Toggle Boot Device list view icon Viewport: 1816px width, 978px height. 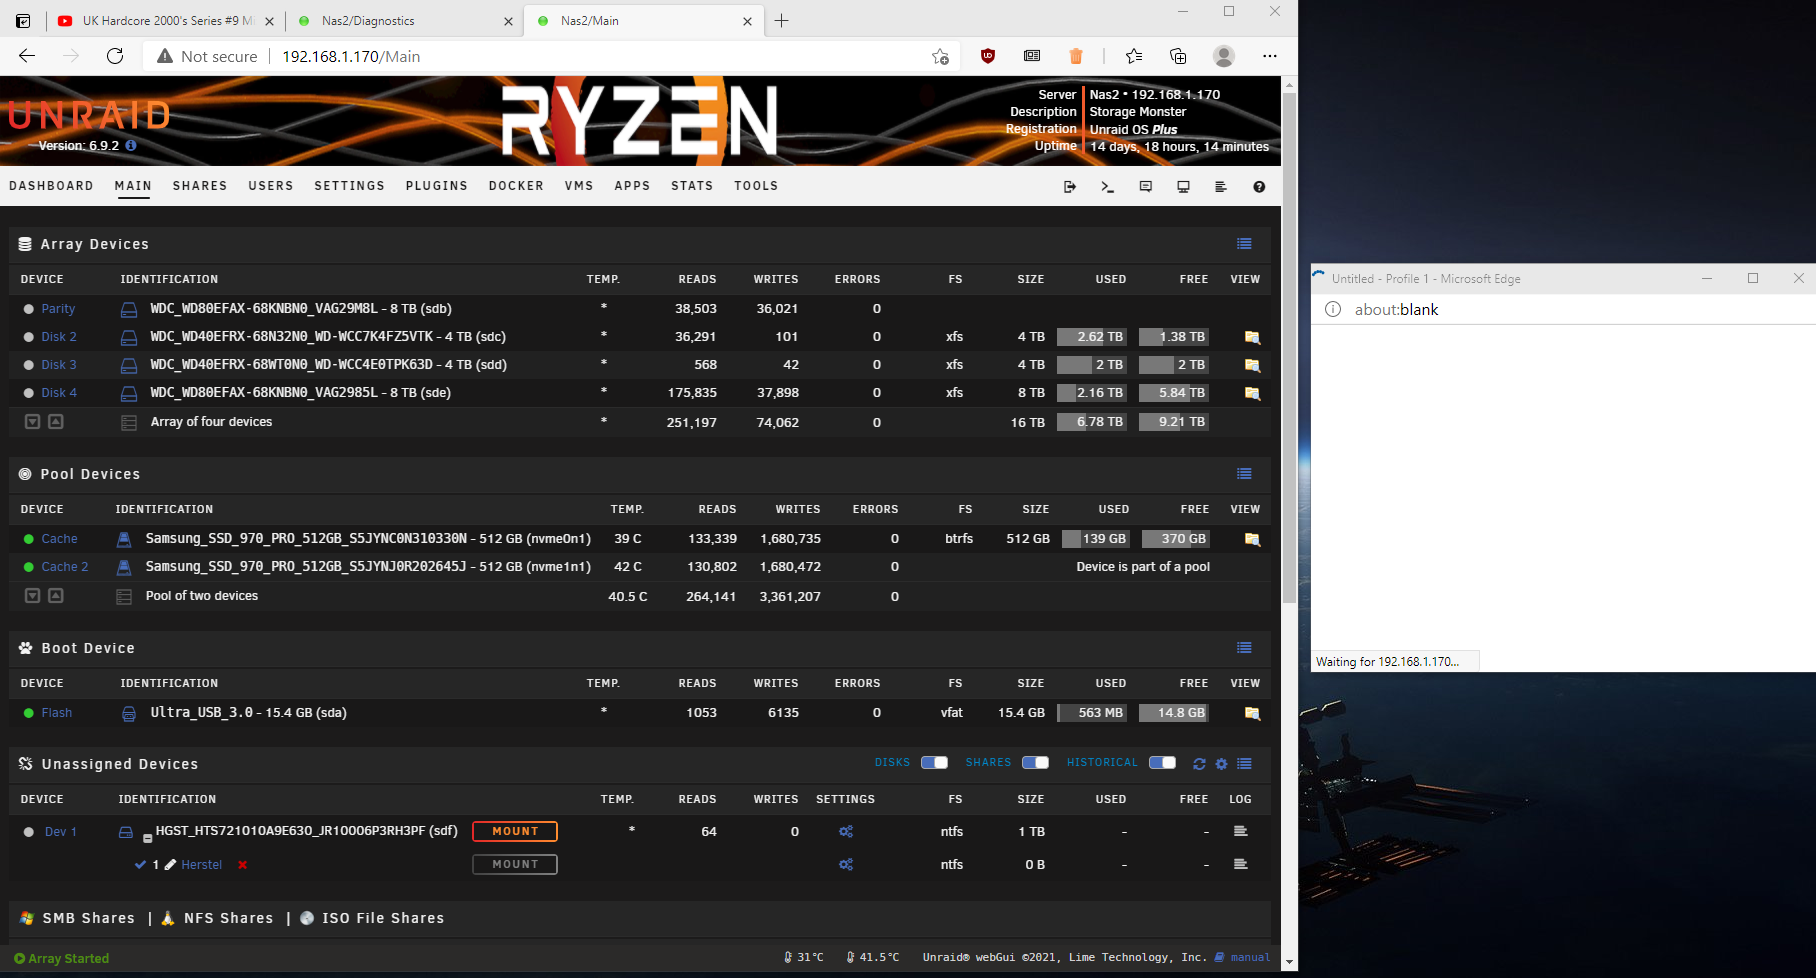click(1244, 648)
